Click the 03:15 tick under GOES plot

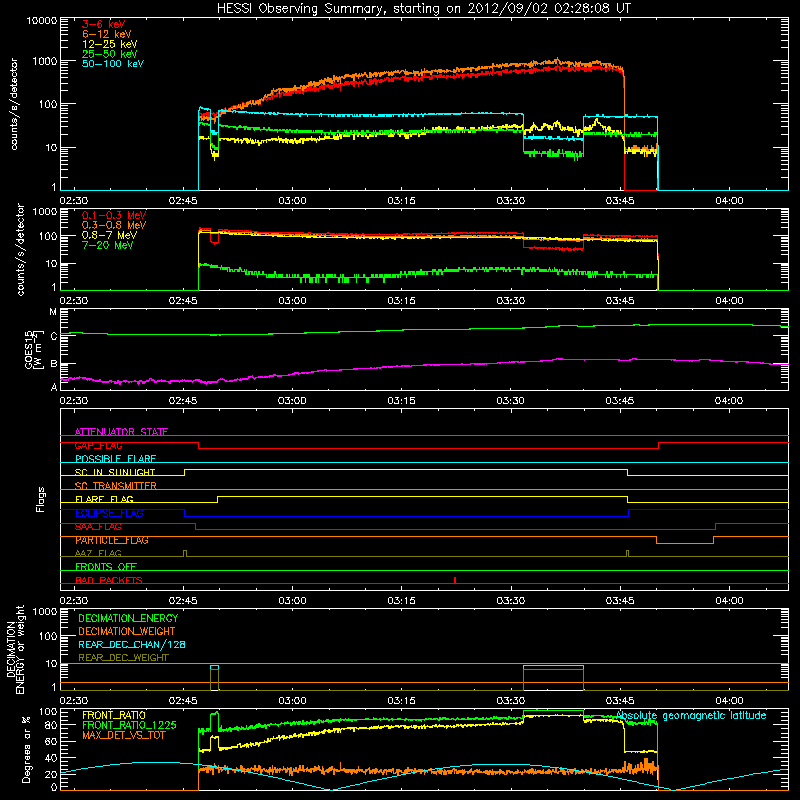(x=402, y=401)
